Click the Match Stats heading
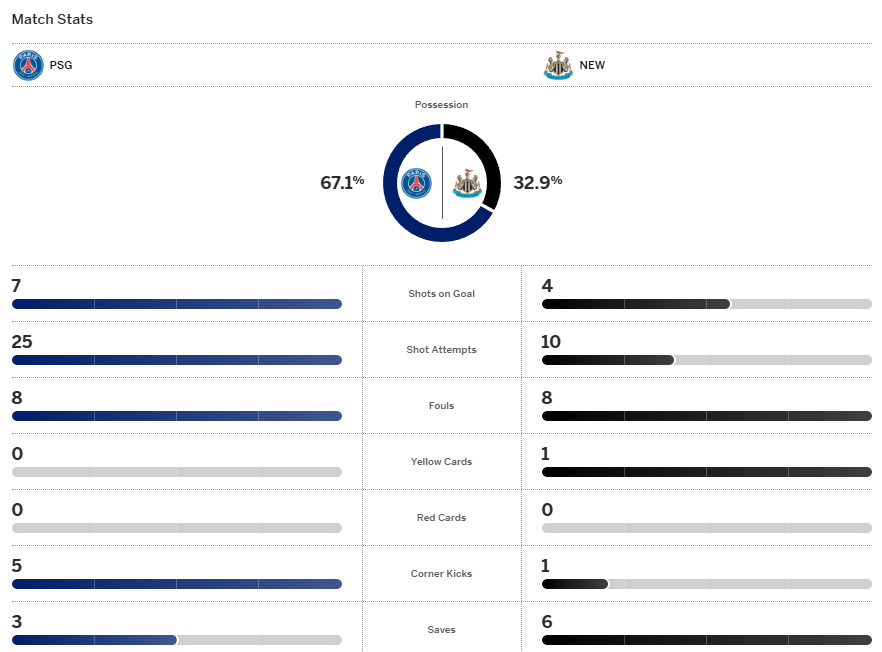This screenshot has width=882, height=652. [52, 19]
